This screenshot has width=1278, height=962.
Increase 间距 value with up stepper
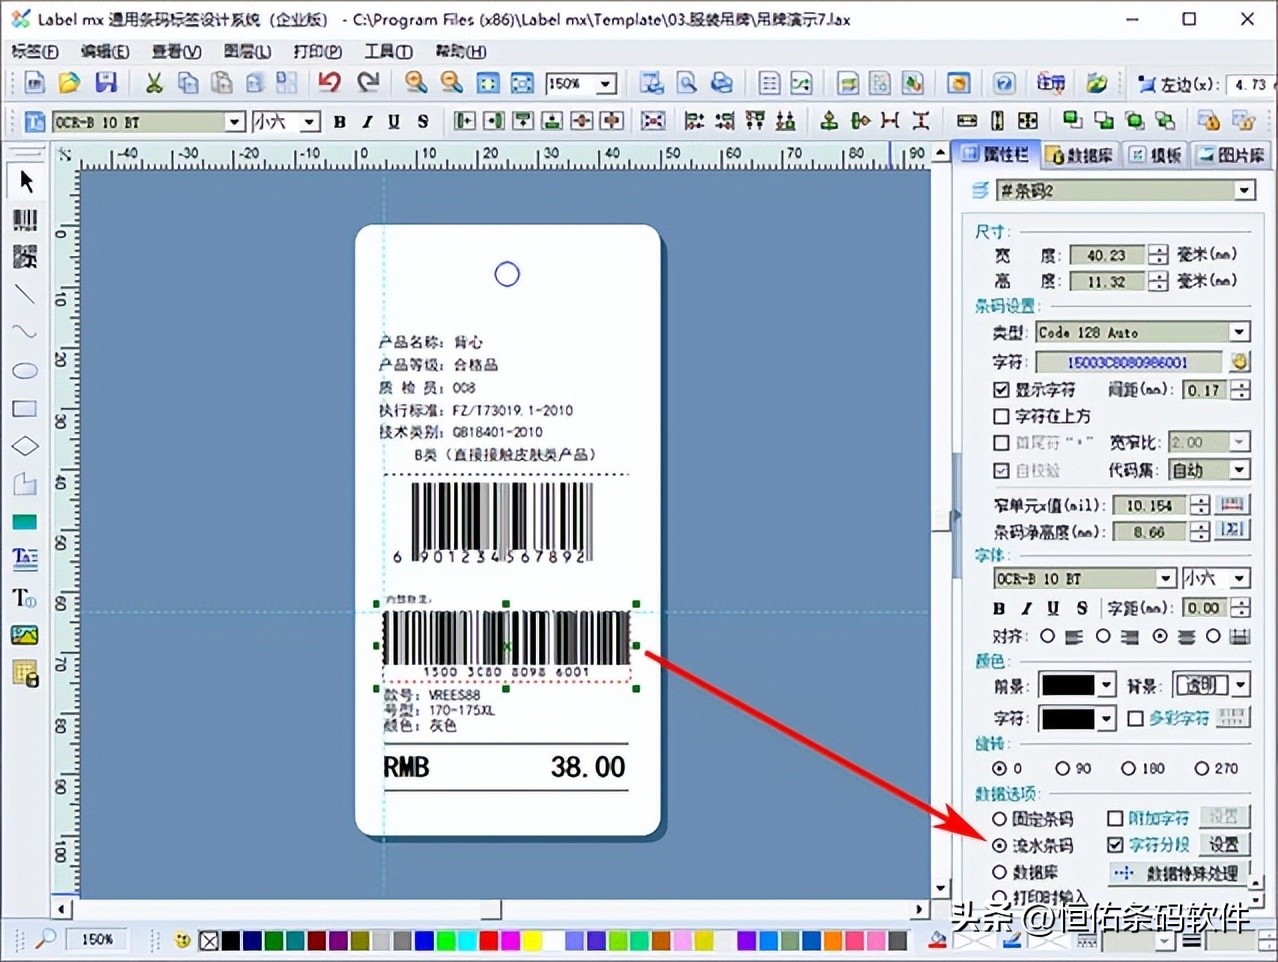tap(1240, 385)
